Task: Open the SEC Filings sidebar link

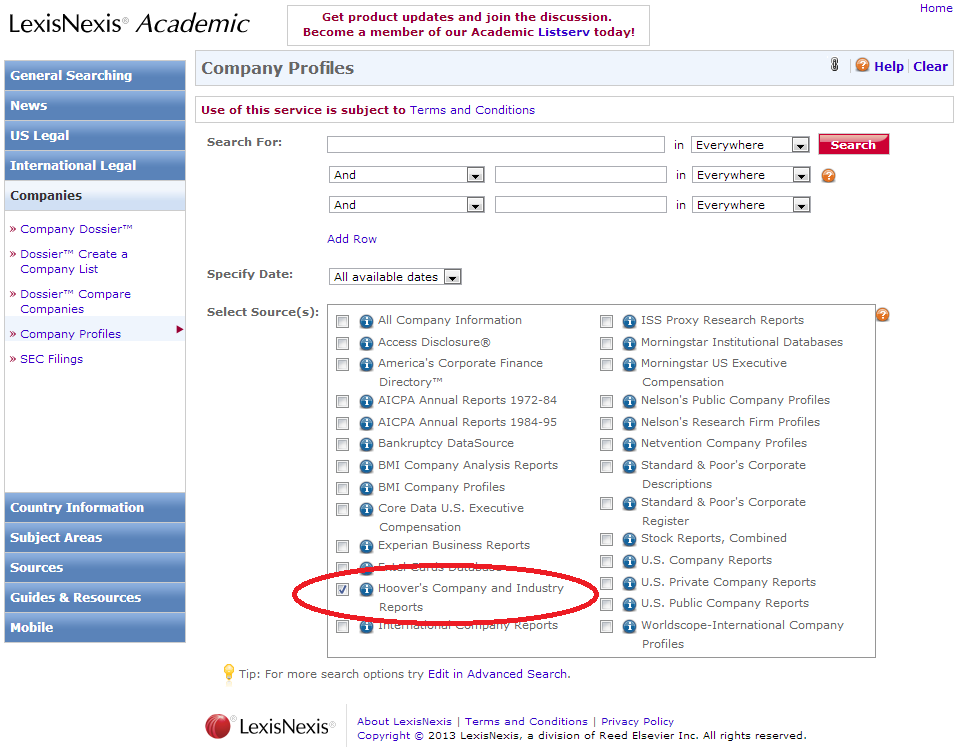Action: (x=52, y=359)
